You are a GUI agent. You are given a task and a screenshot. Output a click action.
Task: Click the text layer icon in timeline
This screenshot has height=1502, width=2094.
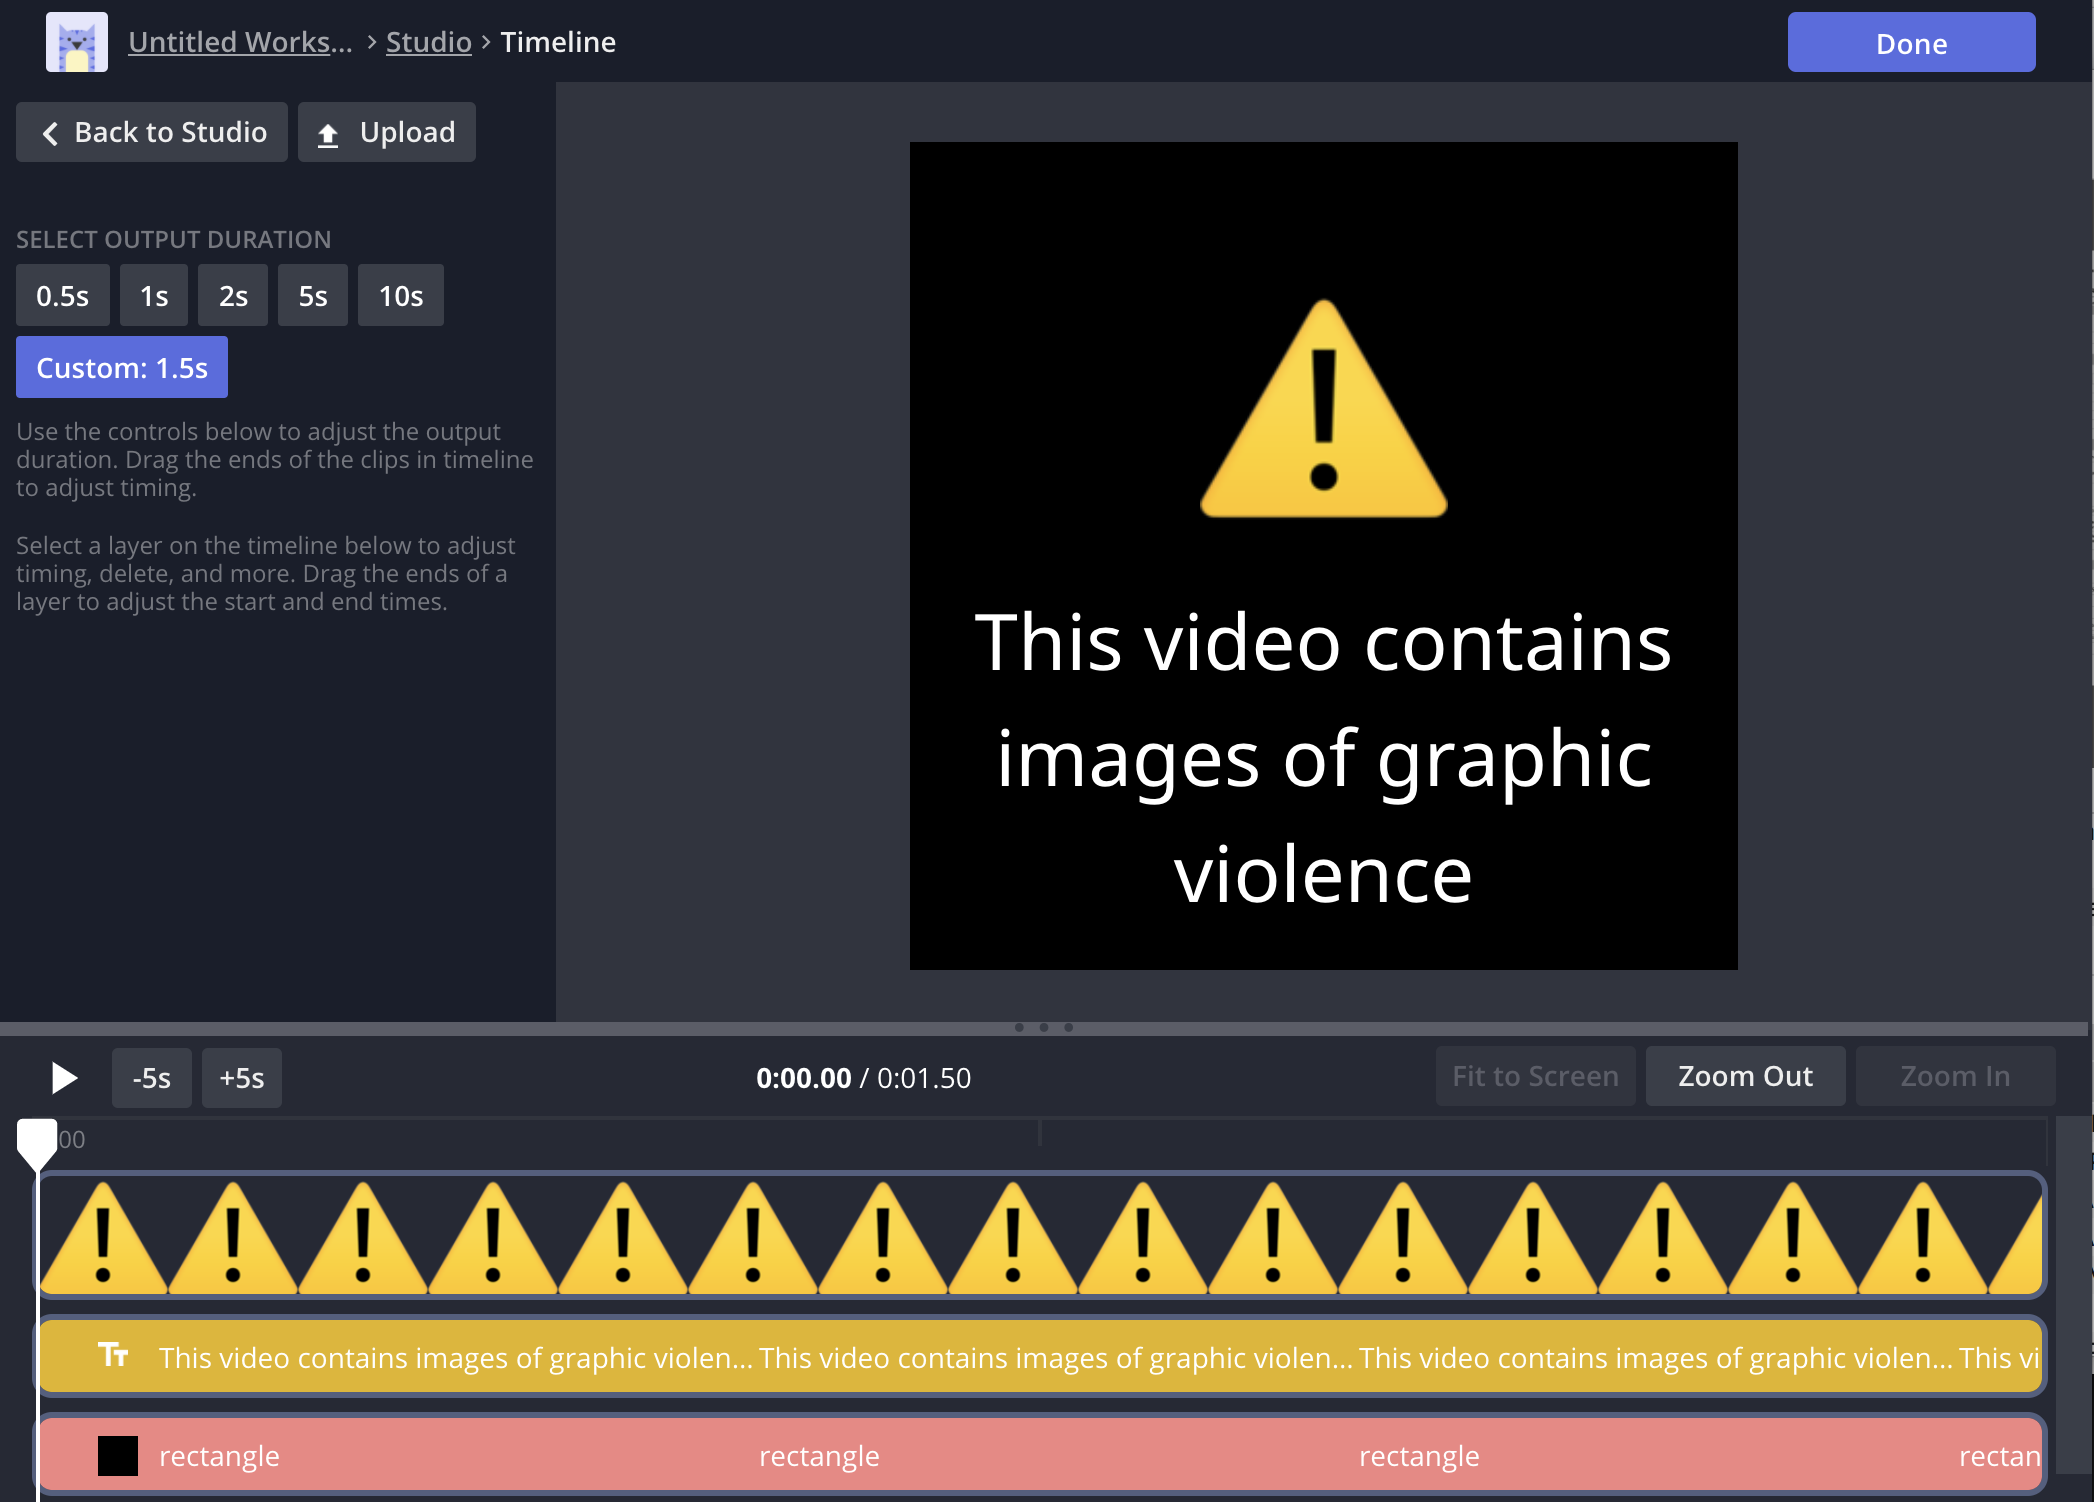(115, 1357)
